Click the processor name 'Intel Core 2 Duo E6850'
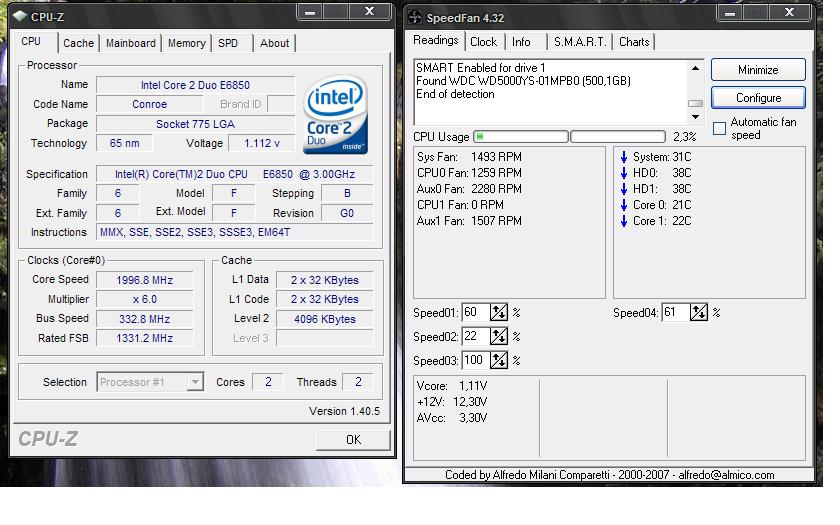The height and width of the screenshot is (525, 840). (x=195, y=85)
